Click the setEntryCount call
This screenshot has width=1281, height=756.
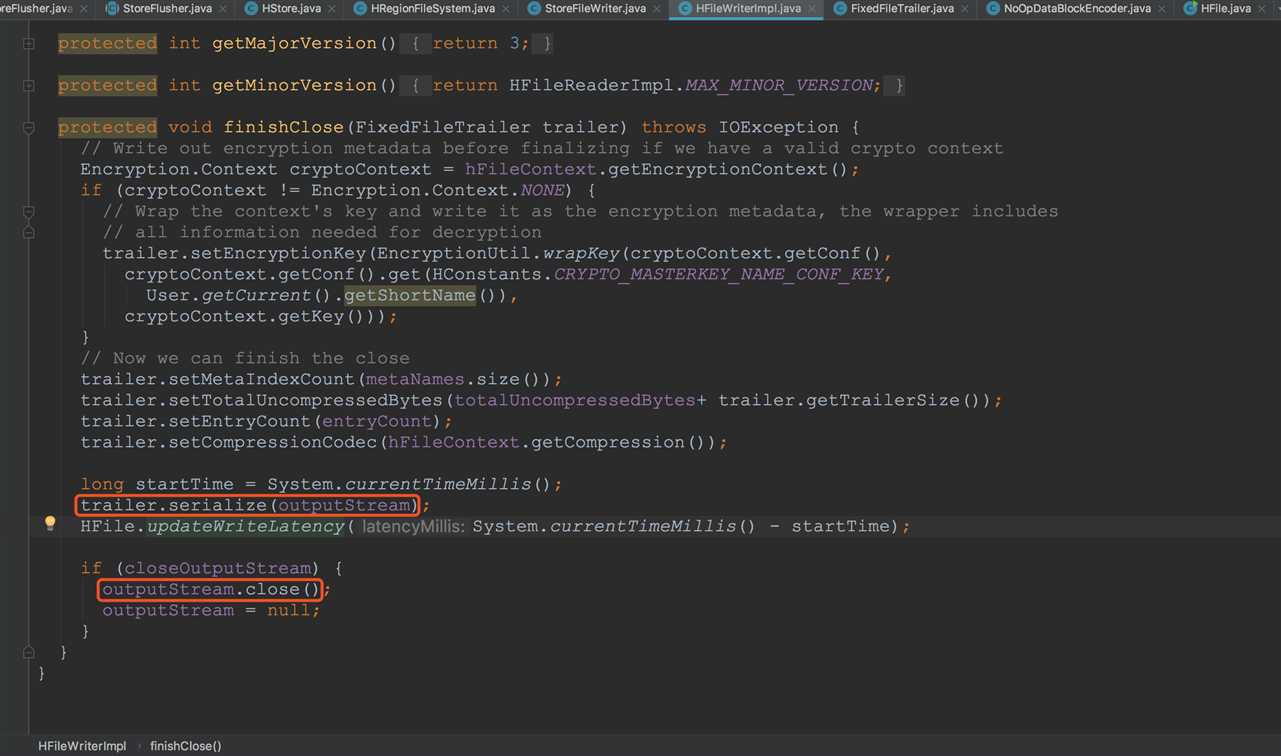[241, 422]
